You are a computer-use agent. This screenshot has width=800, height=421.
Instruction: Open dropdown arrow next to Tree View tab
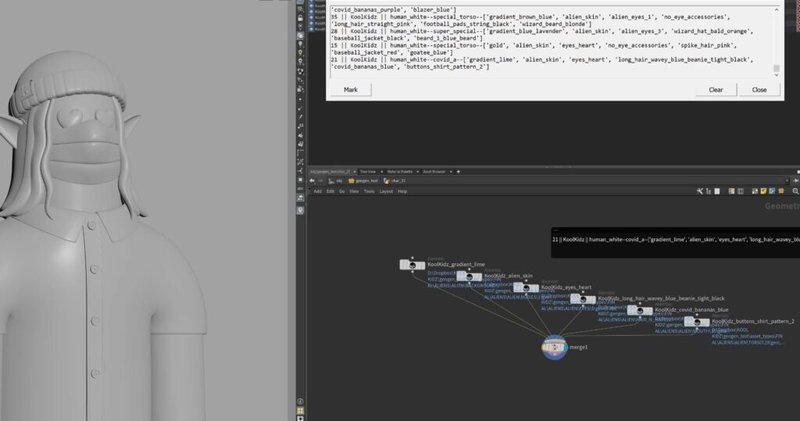point(382,171)
